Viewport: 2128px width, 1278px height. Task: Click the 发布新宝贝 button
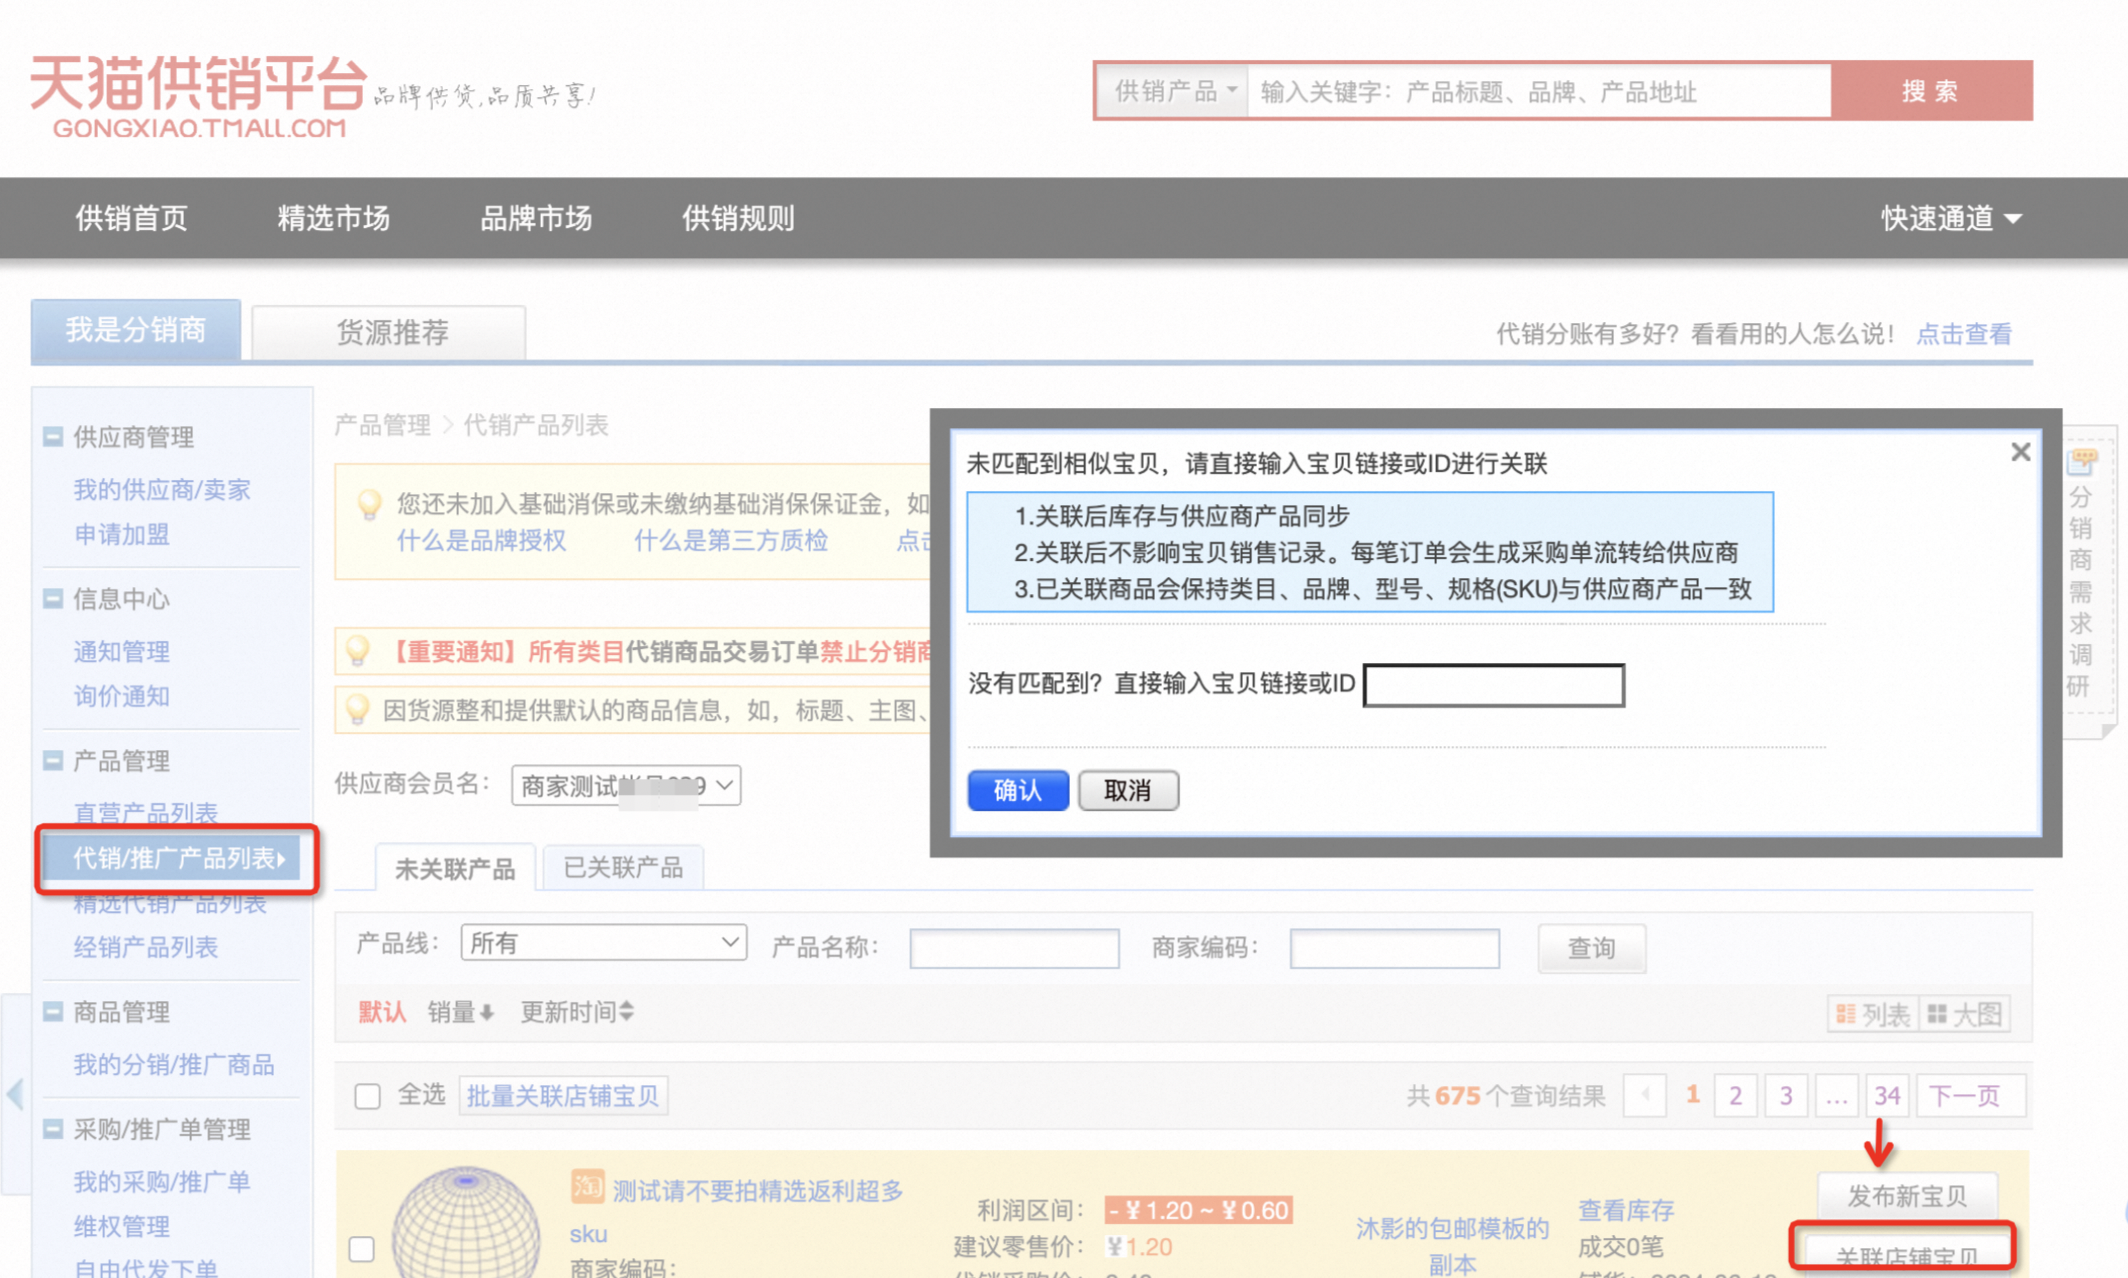point(1907,1196)
